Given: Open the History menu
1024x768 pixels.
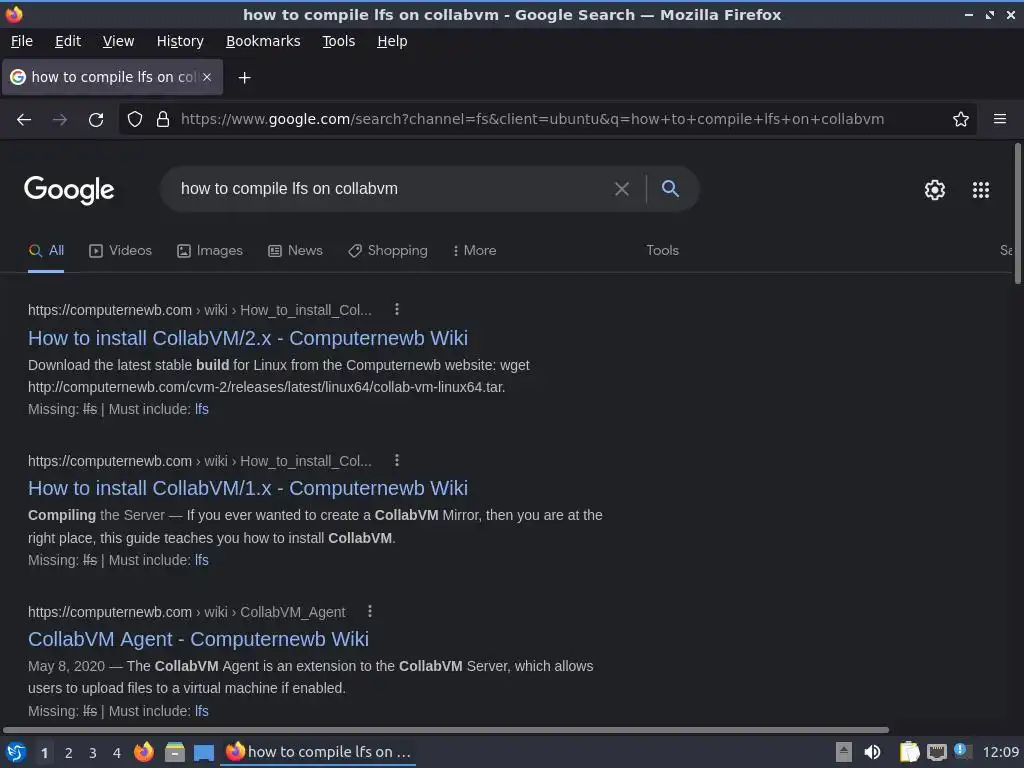Looking at the screenshot, I should pyautogui.click(x=180, y=41).
